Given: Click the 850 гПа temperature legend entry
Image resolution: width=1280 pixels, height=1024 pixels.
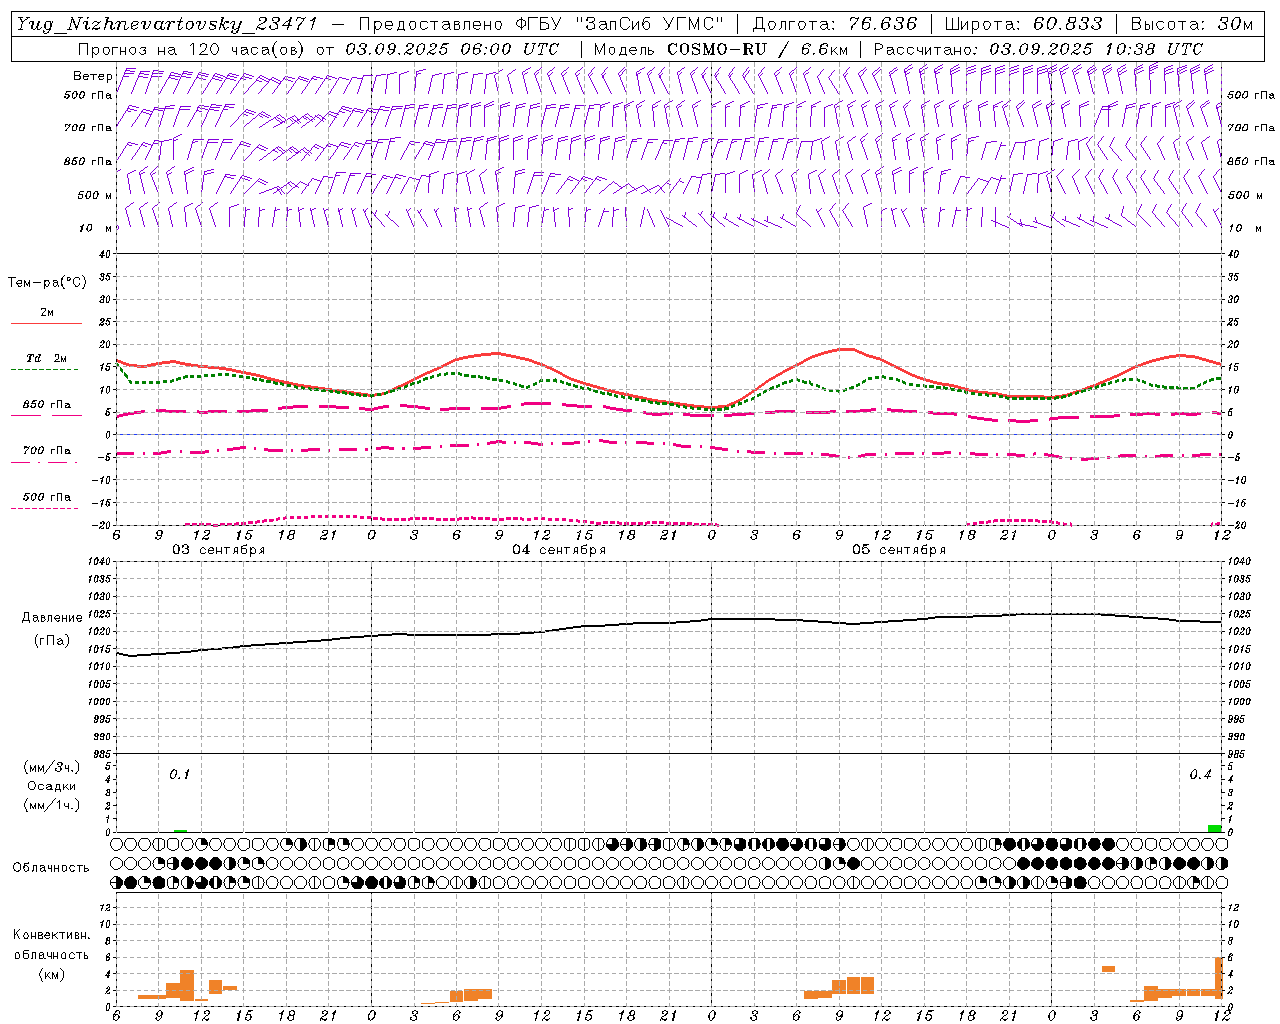Looking at the screenshot, I should coord(46,405).
